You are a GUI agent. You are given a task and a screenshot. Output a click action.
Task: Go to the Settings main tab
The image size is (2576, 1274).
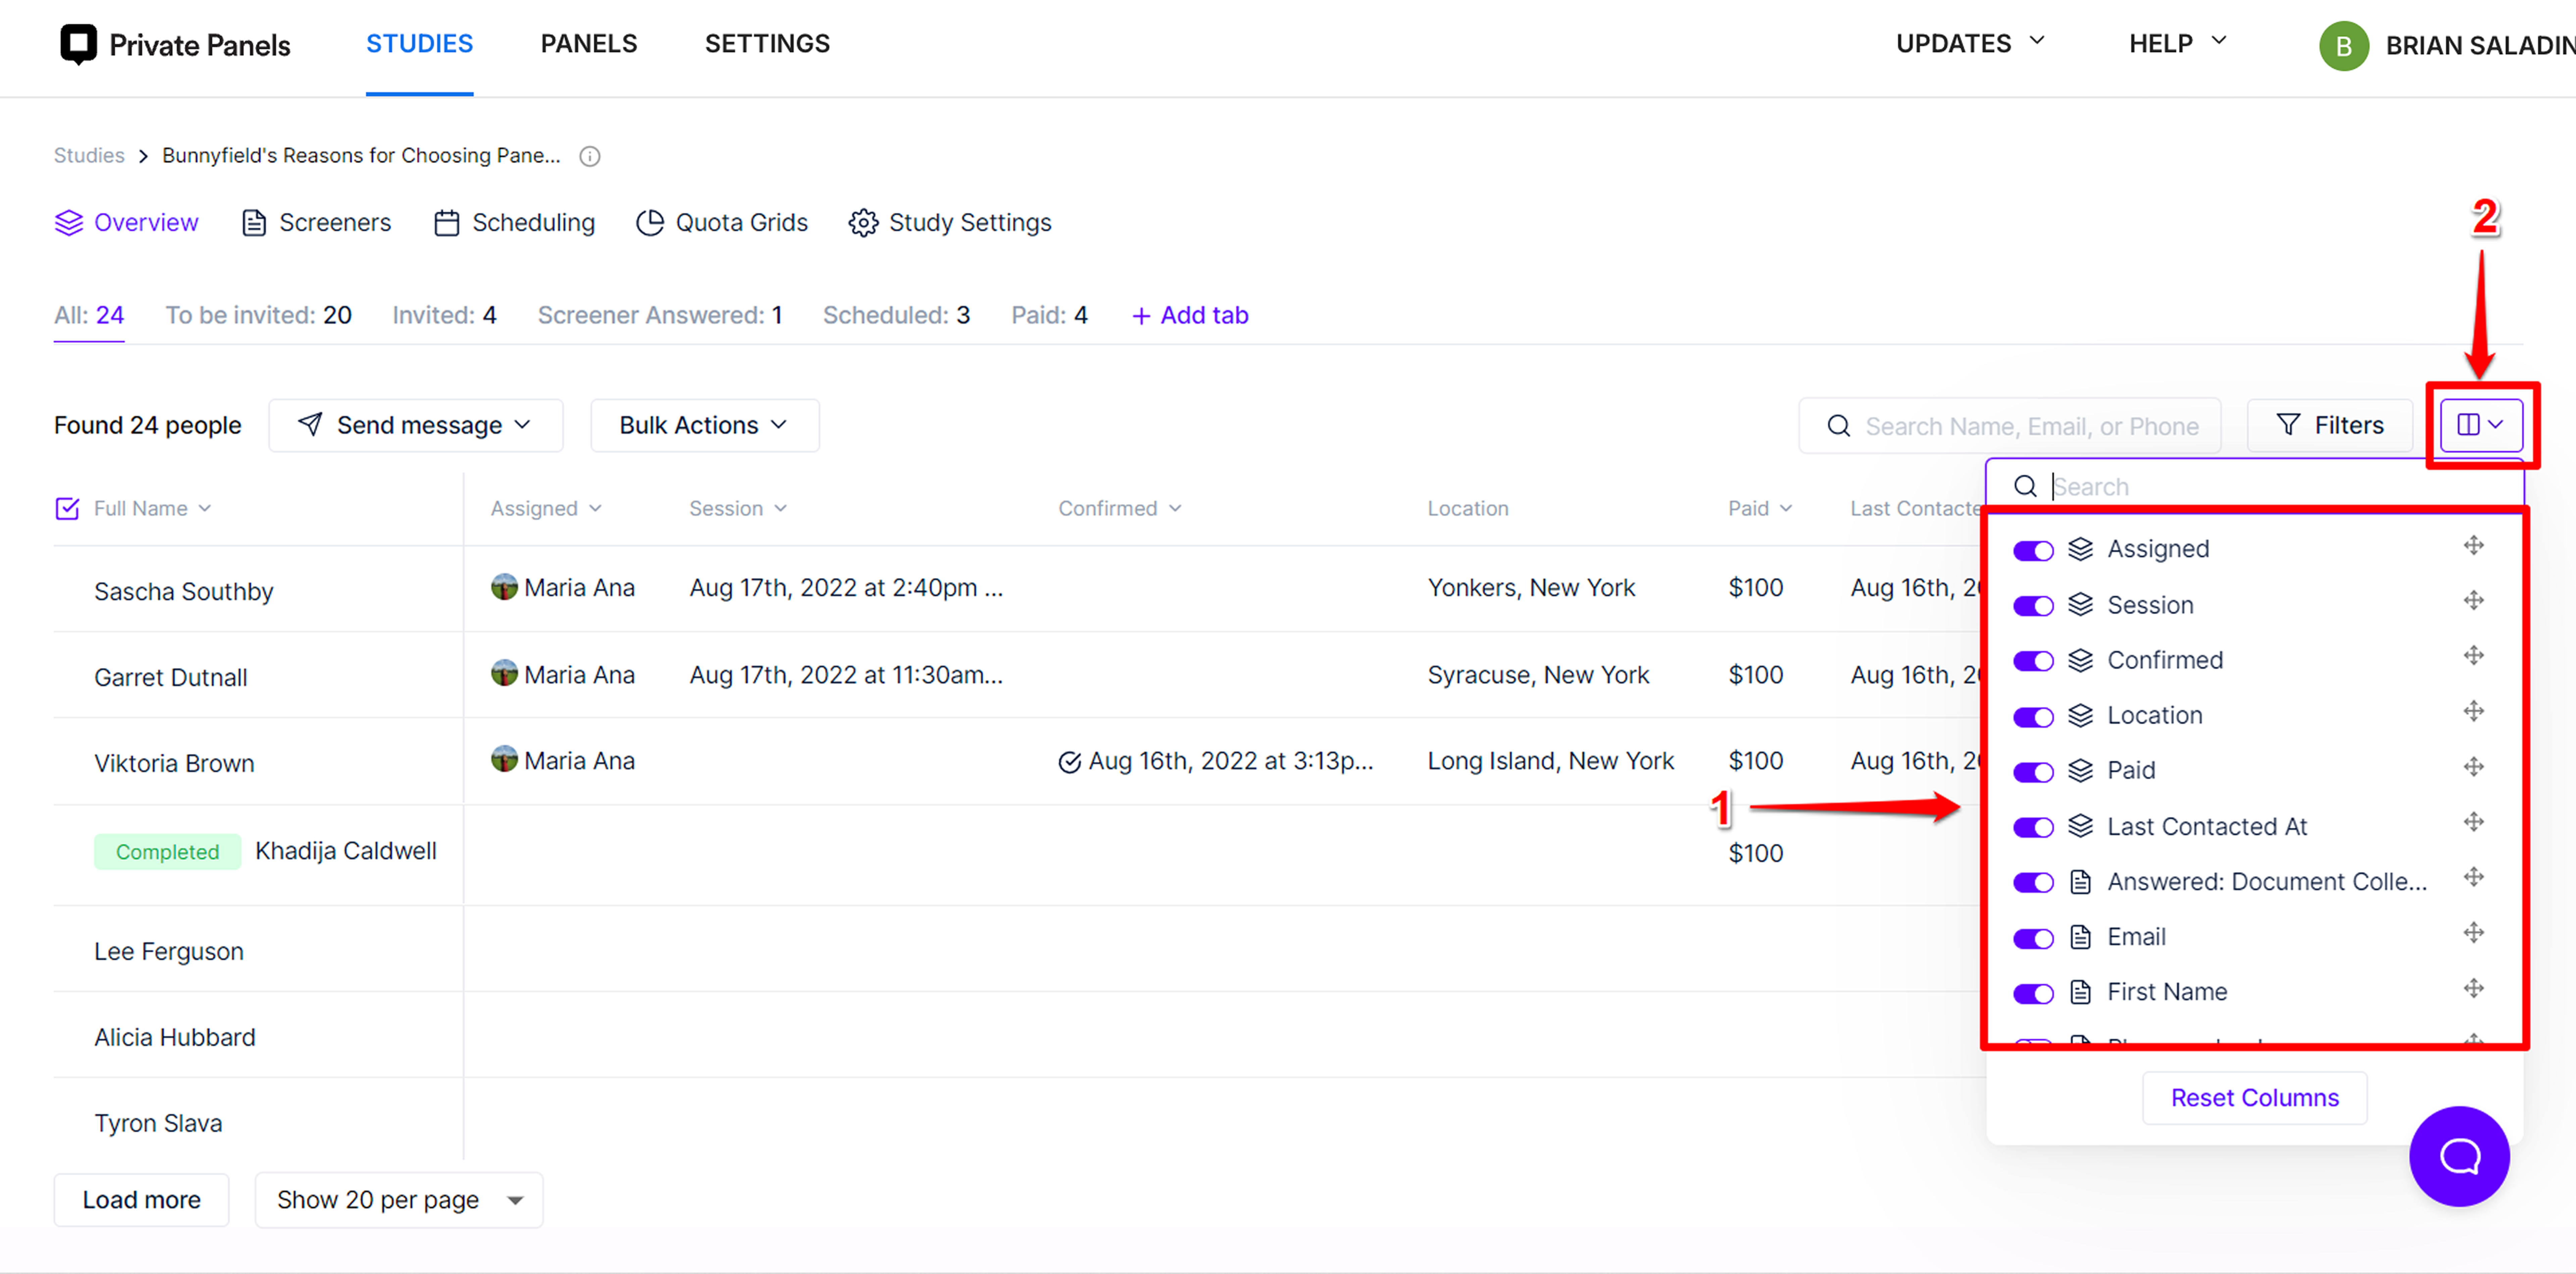click(x=767, y=44)
